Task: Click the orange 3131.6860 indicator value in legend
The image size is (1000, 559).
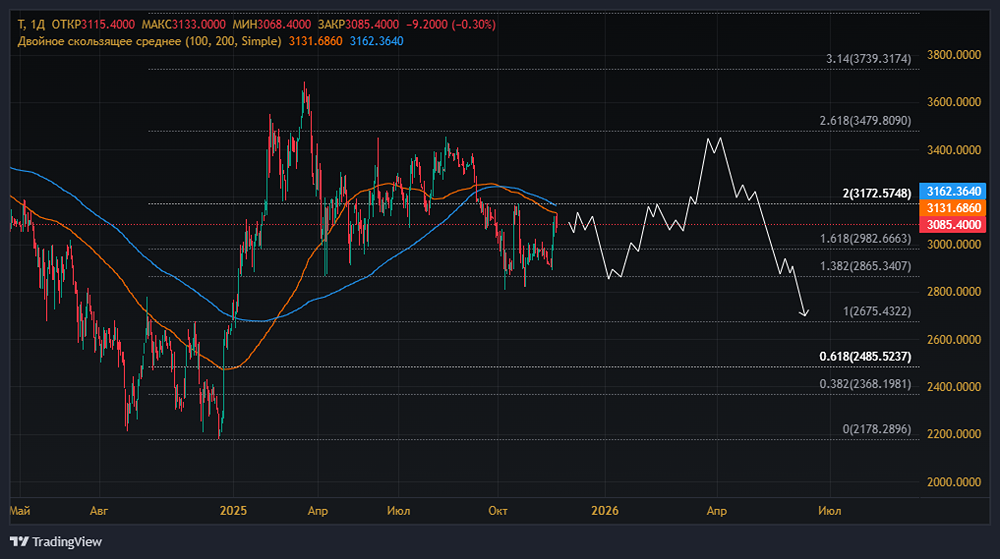Action: pos(316,41)
